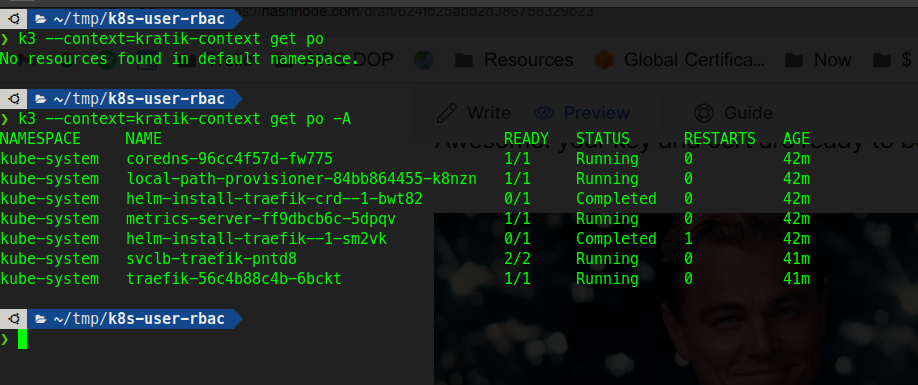Click the globe bookmark icon before Resources
The image size is (918, 385).
[423, 60]
